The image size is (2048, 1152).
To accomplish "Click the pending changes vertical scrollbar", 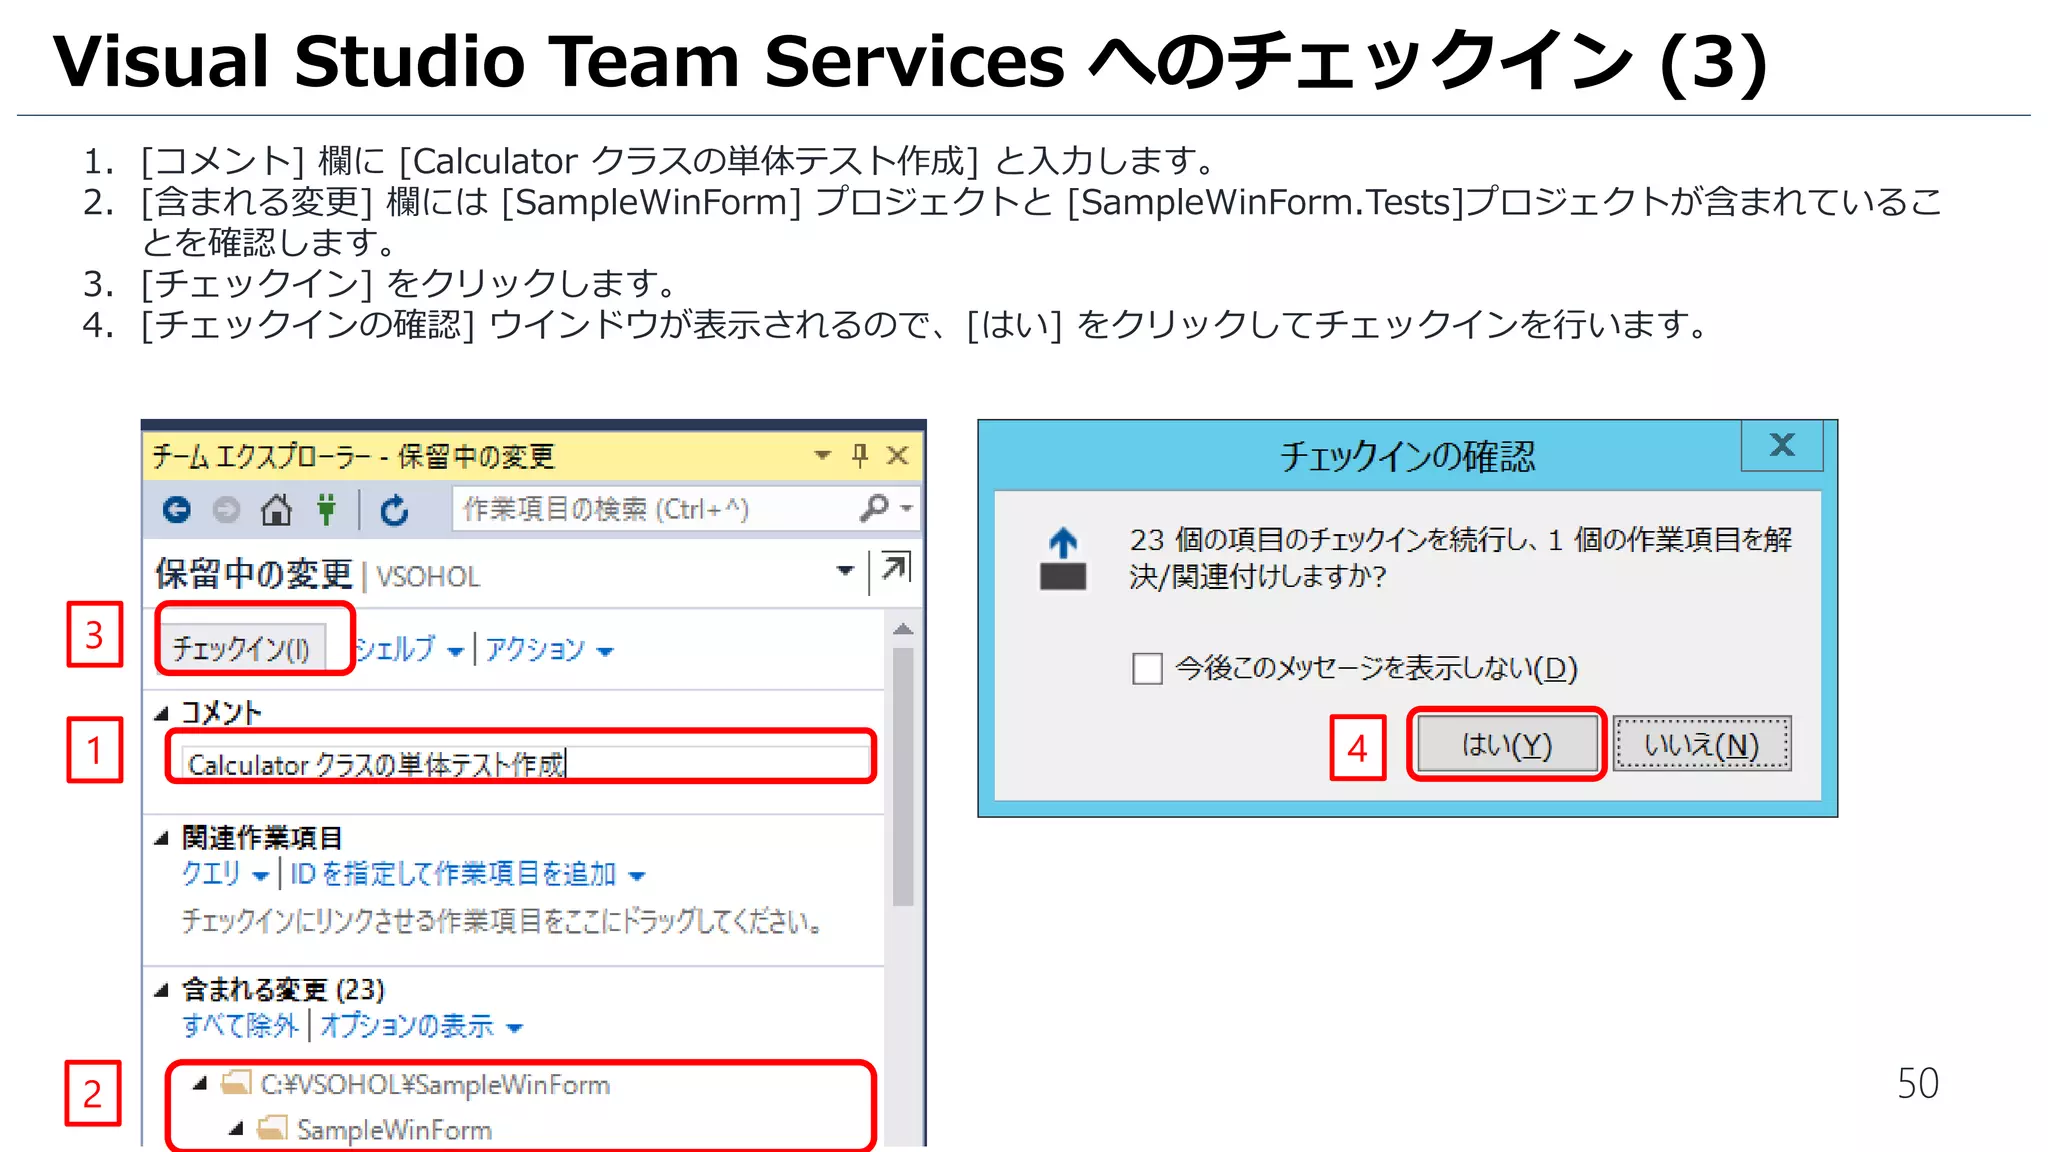I will coord(903,777).
